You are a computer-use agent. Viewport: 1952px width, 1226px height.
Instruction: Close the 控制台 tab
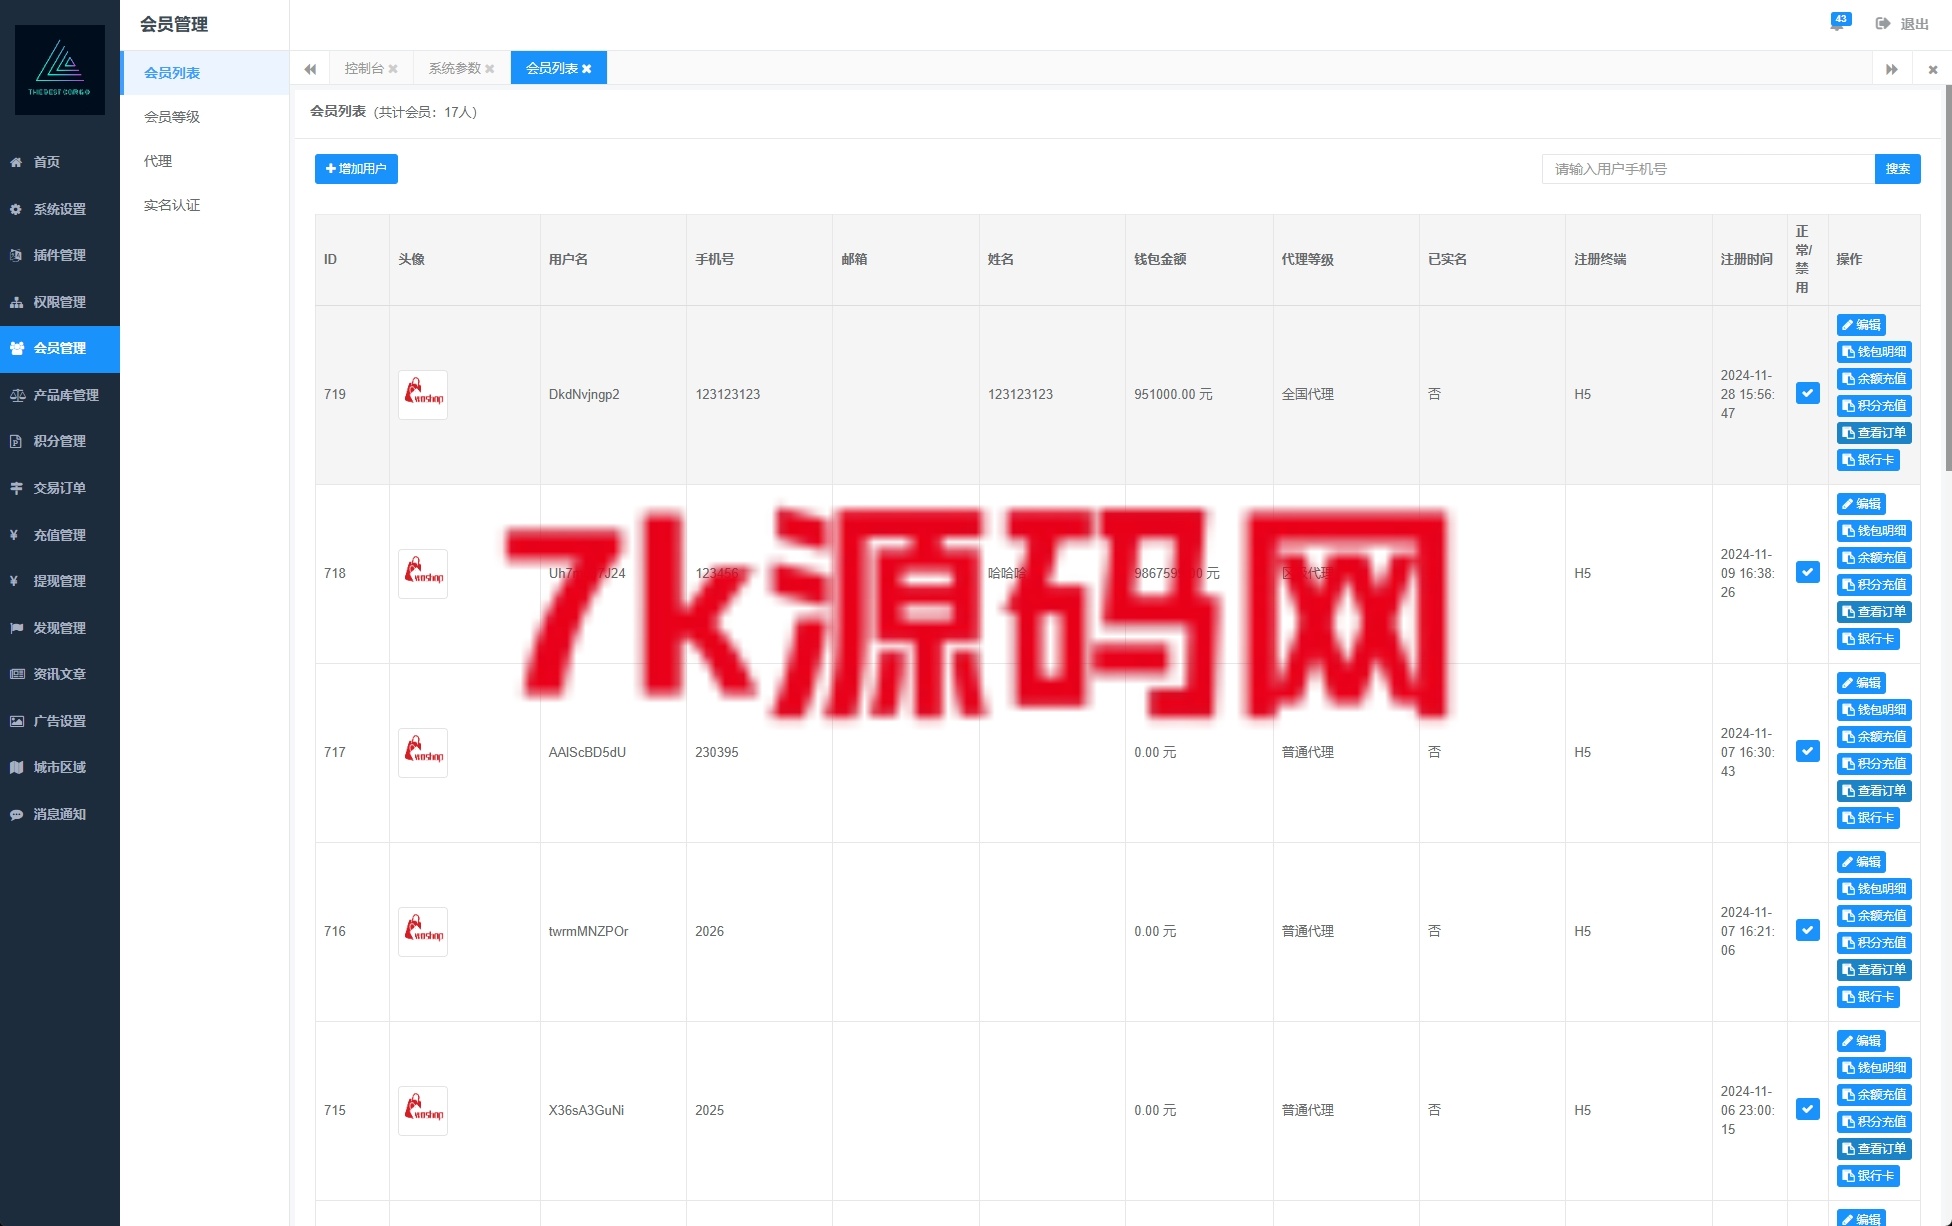pos(393,69)
